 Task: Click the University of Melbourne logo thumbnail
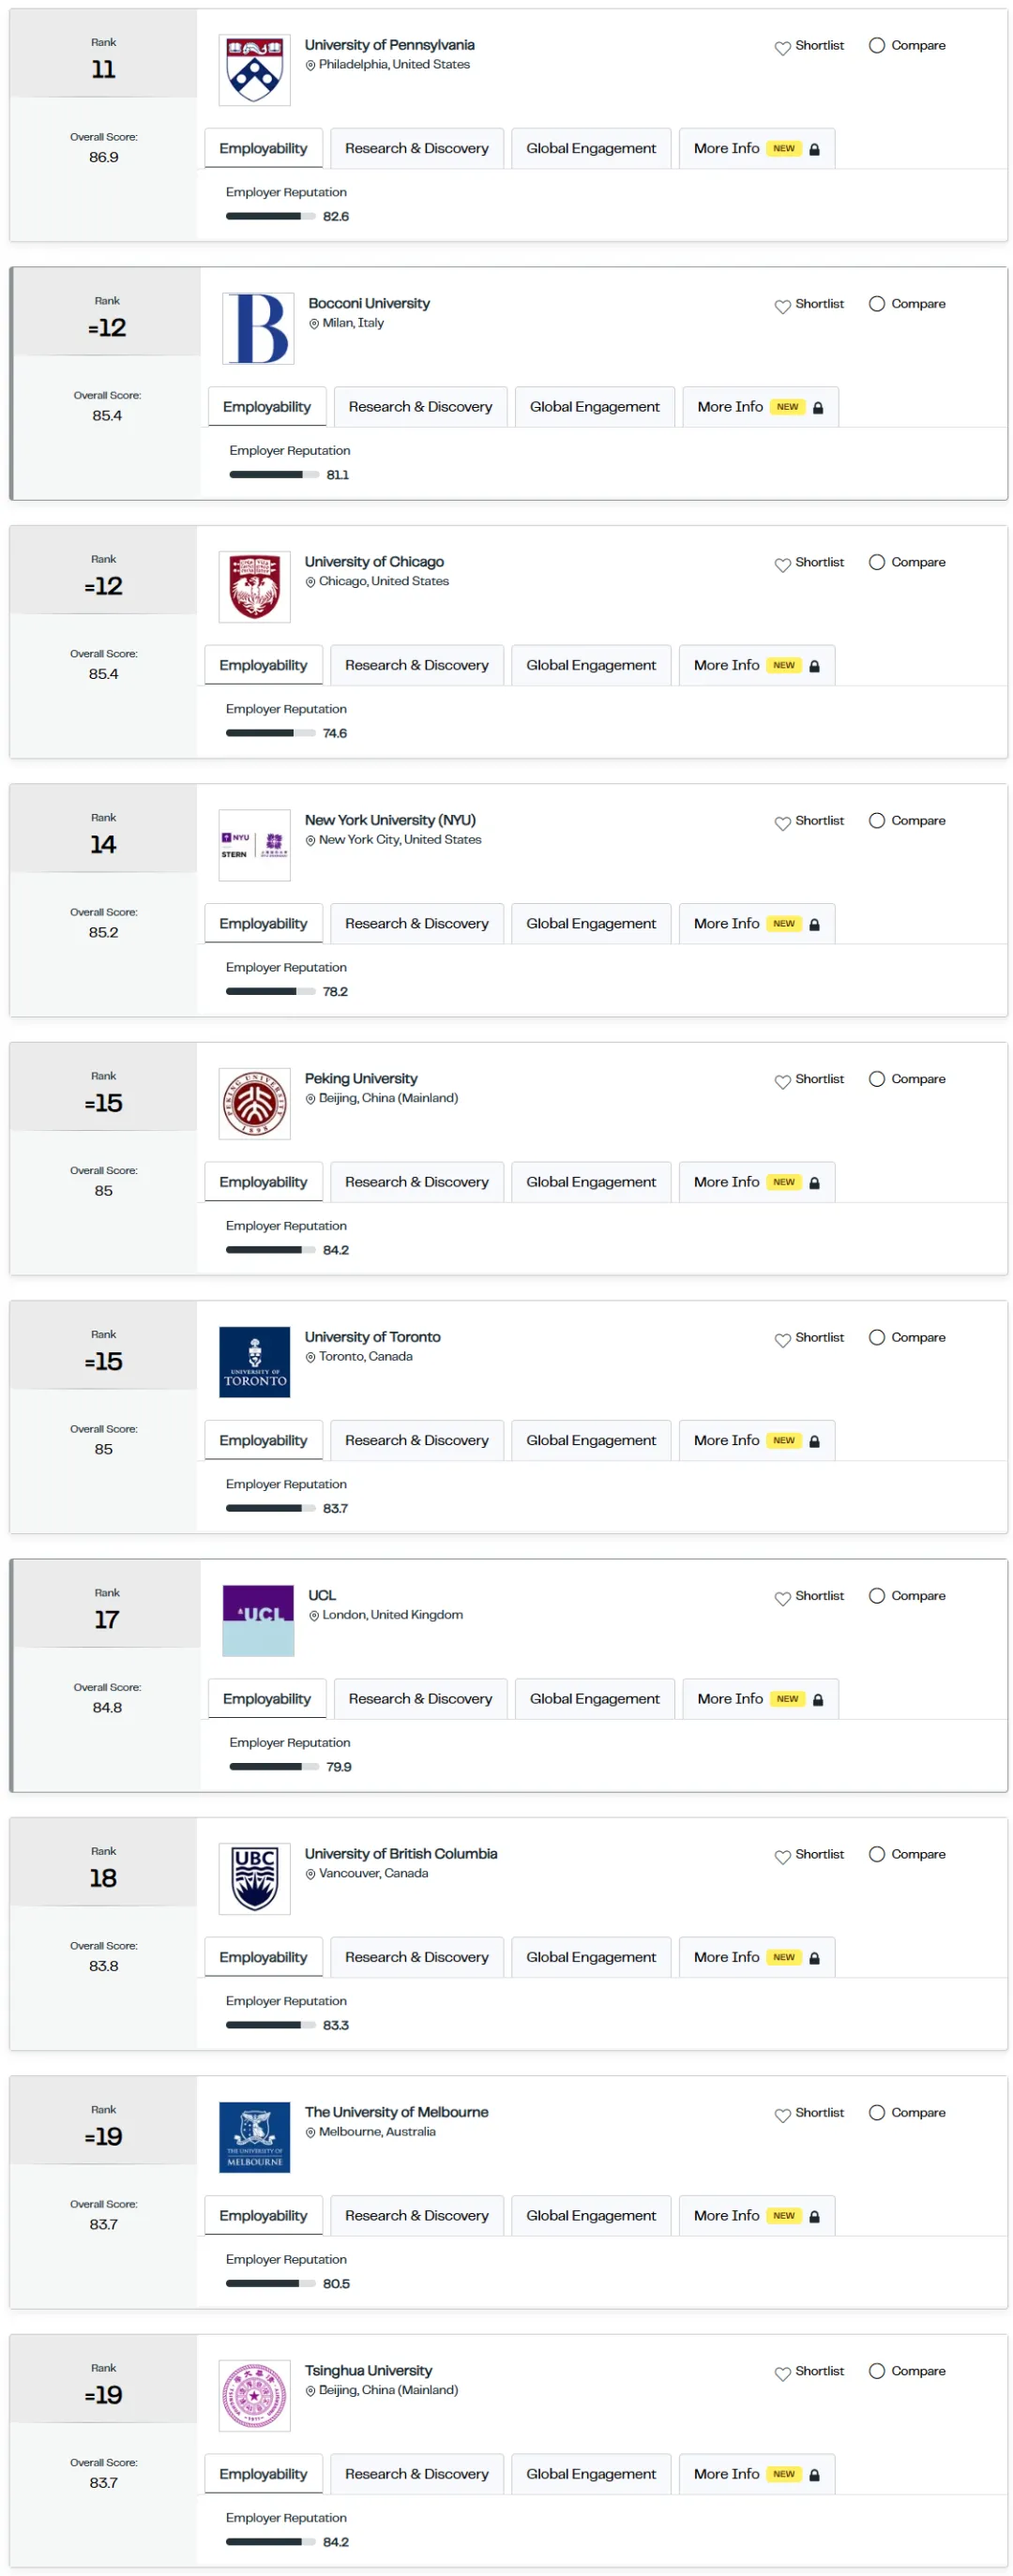click(x=254, y=2137)
